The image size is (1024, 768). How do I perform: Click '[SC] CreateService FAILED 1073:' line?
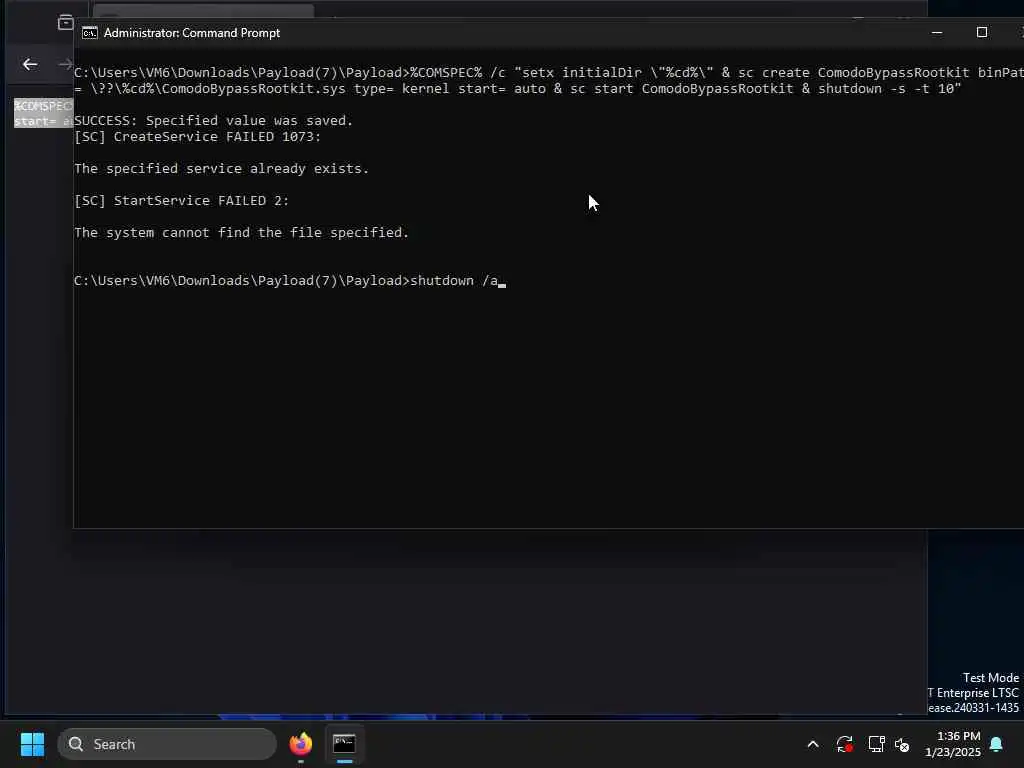click(198, 136)
